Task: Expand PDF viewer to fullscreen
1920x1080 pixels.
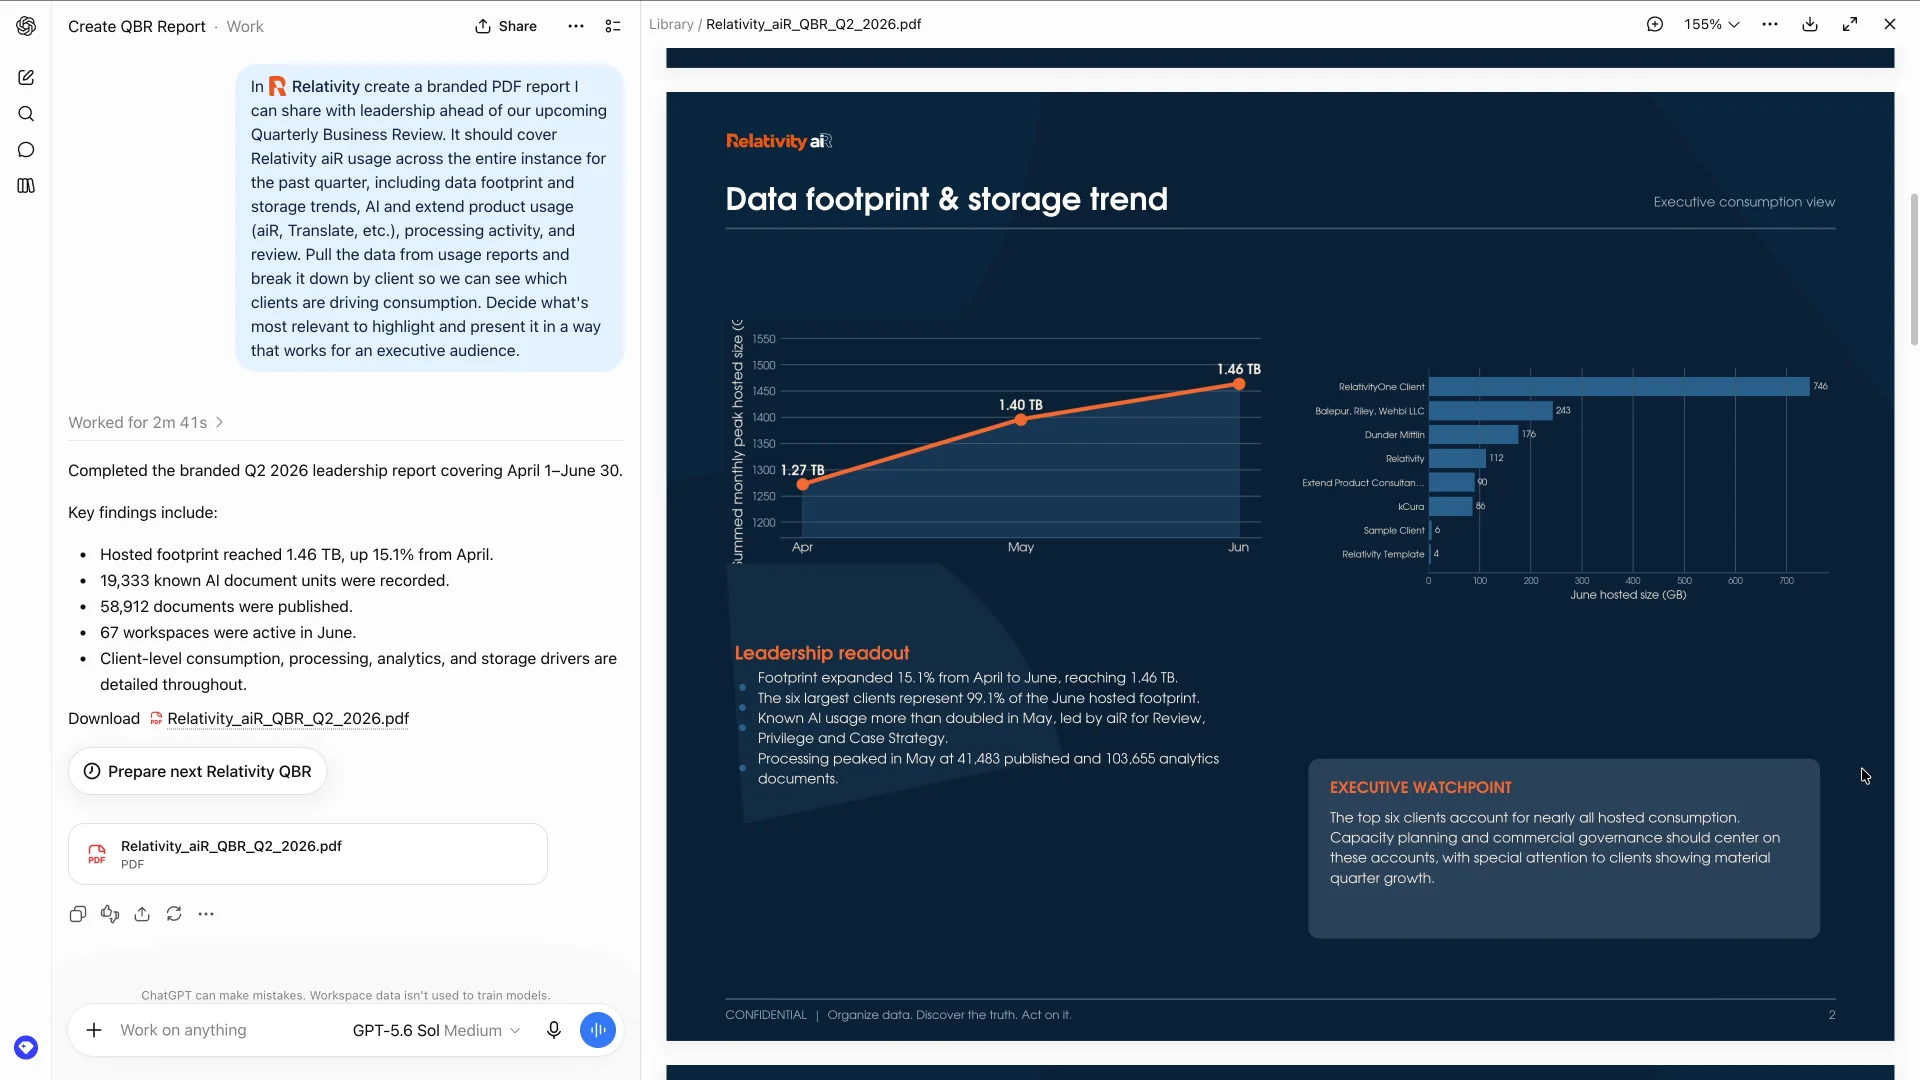Action: pyautogui.click(x=1850, y=24)
